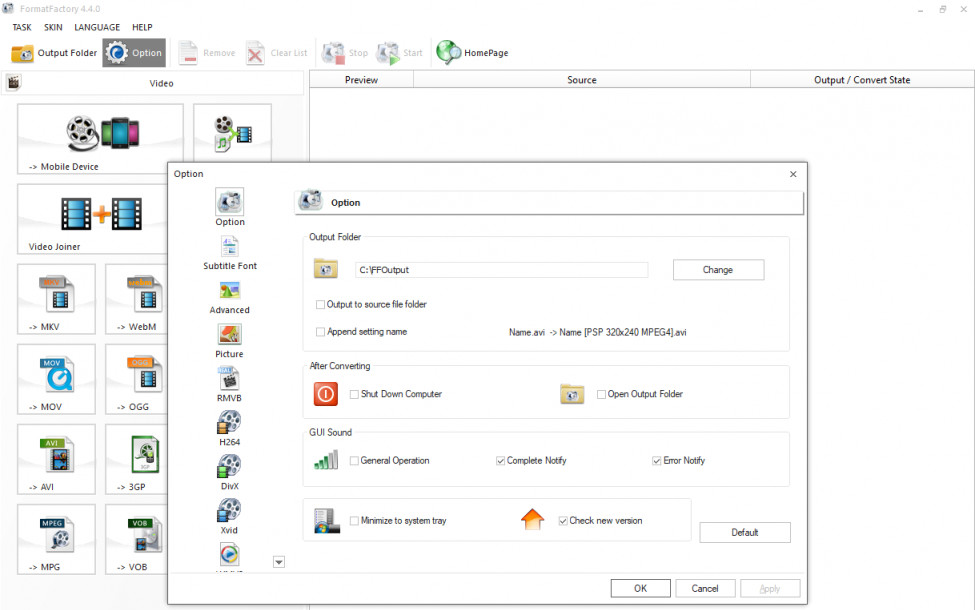
Task: Enable Output to source file folder
Action: (x=320, y=305)
